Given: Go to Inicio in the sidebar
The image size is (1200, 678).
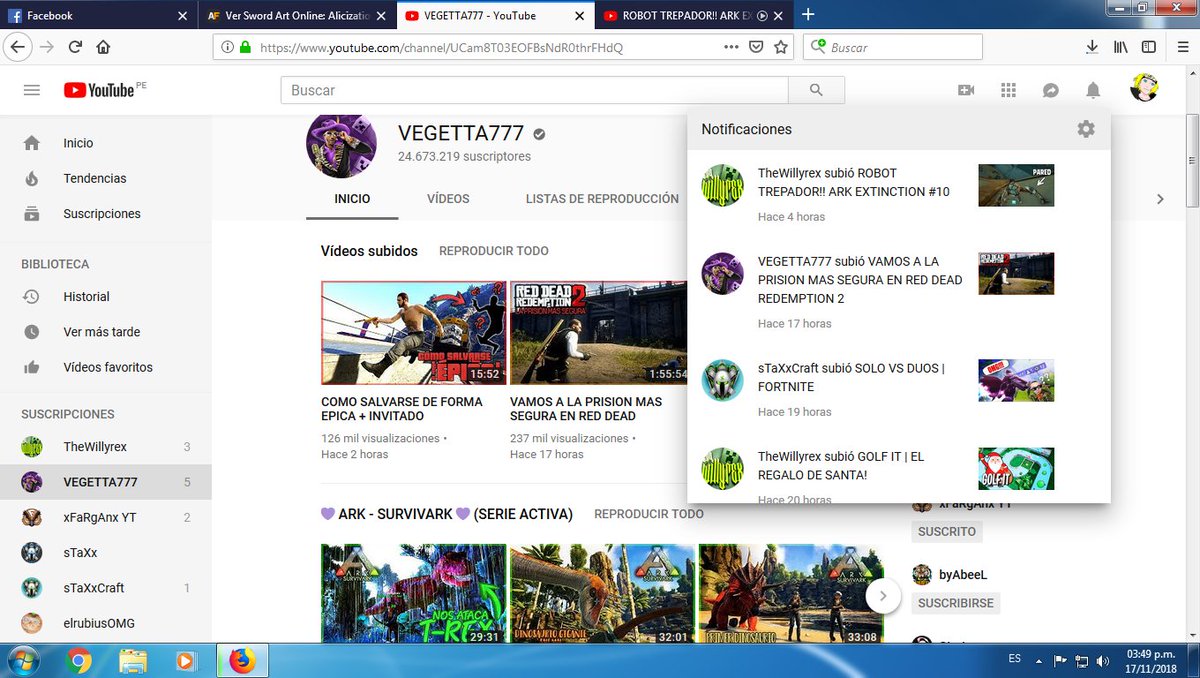Looking at the screenshot, I should pos(106,143).
